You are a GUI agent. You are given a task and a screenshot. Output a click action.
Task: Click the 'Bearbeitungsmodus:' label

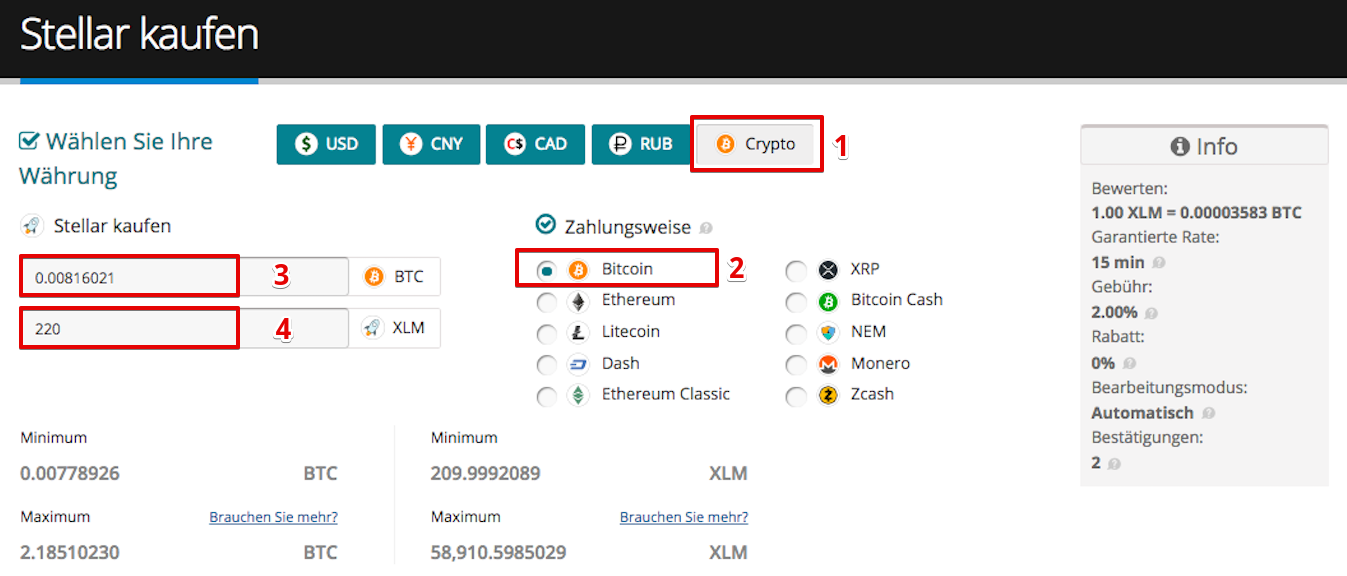[x=1170, y=388]
